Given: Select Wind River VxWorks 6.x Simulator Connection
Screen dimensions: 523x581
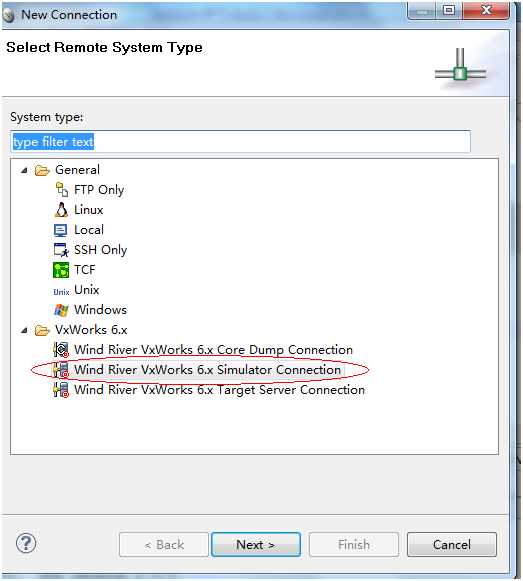Looking at the screenshot, I should coord(207,369).
